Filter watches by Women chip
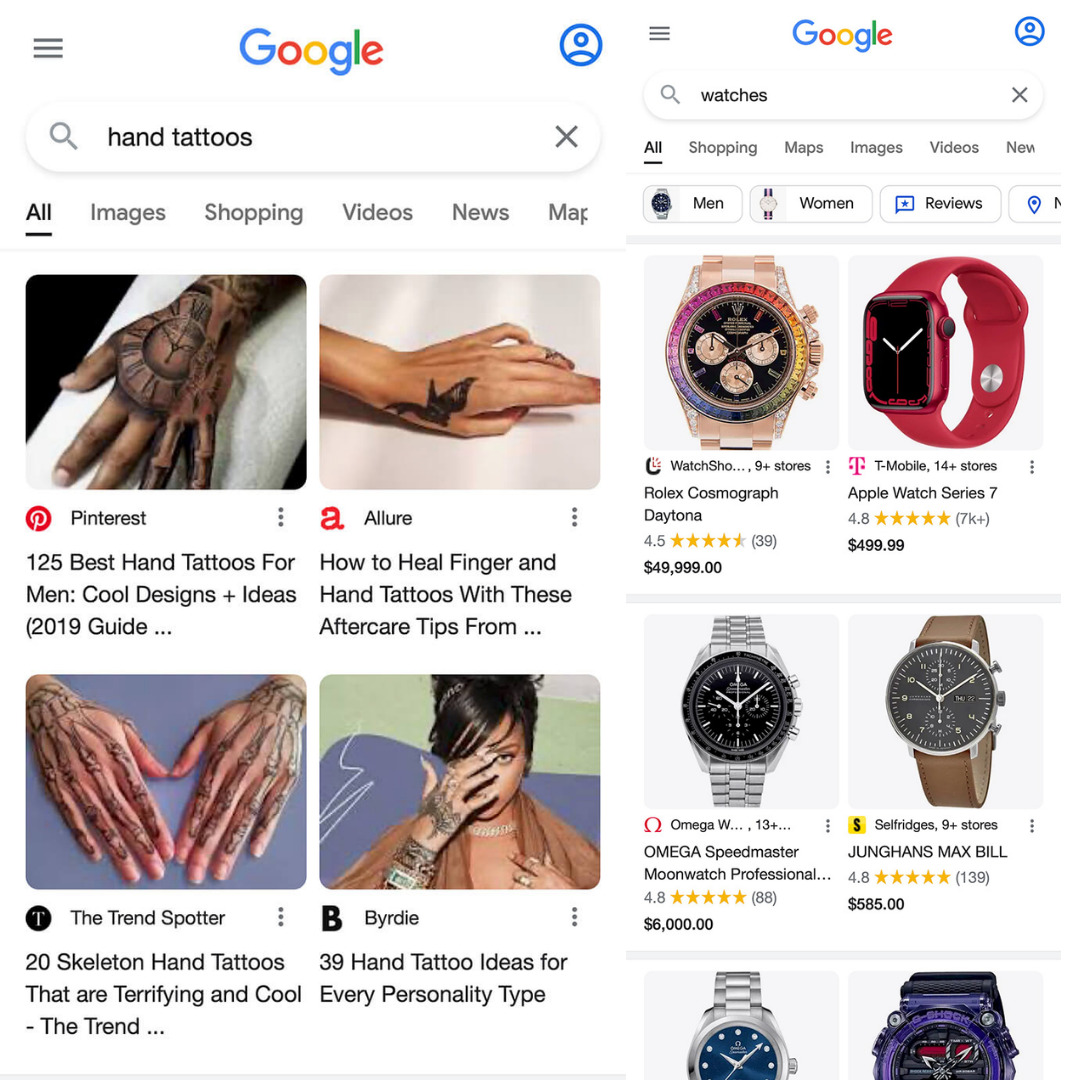 coord(811,203)
